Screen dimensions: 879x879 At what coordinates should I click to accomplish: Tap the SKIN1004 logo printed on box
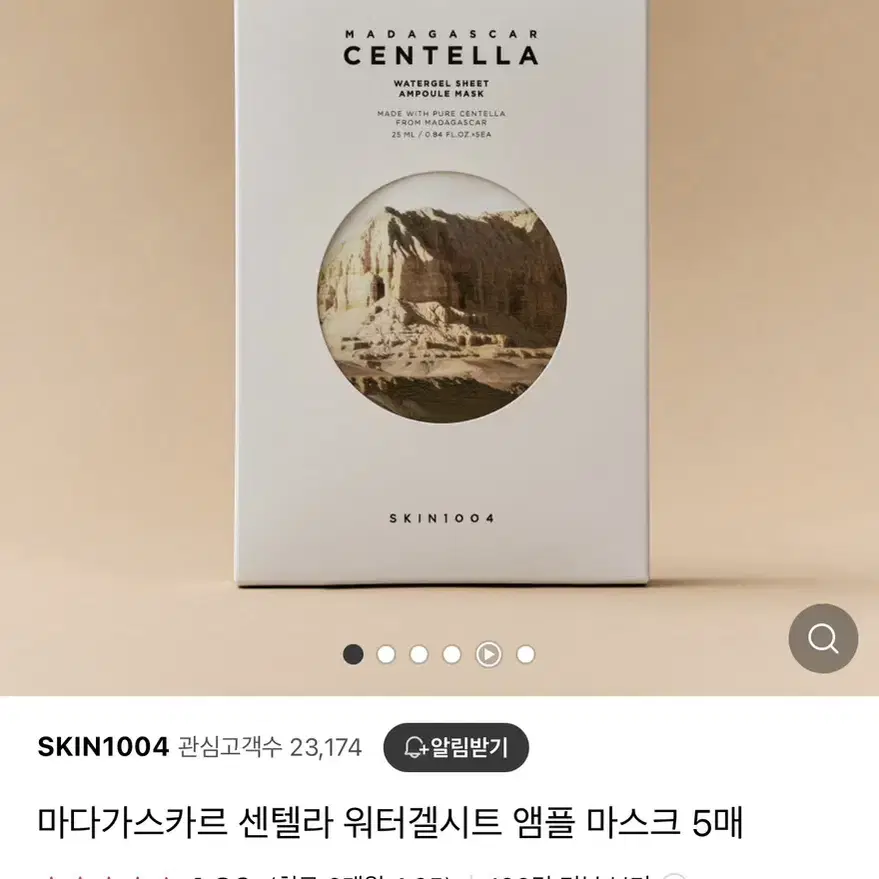click(442, 519)
